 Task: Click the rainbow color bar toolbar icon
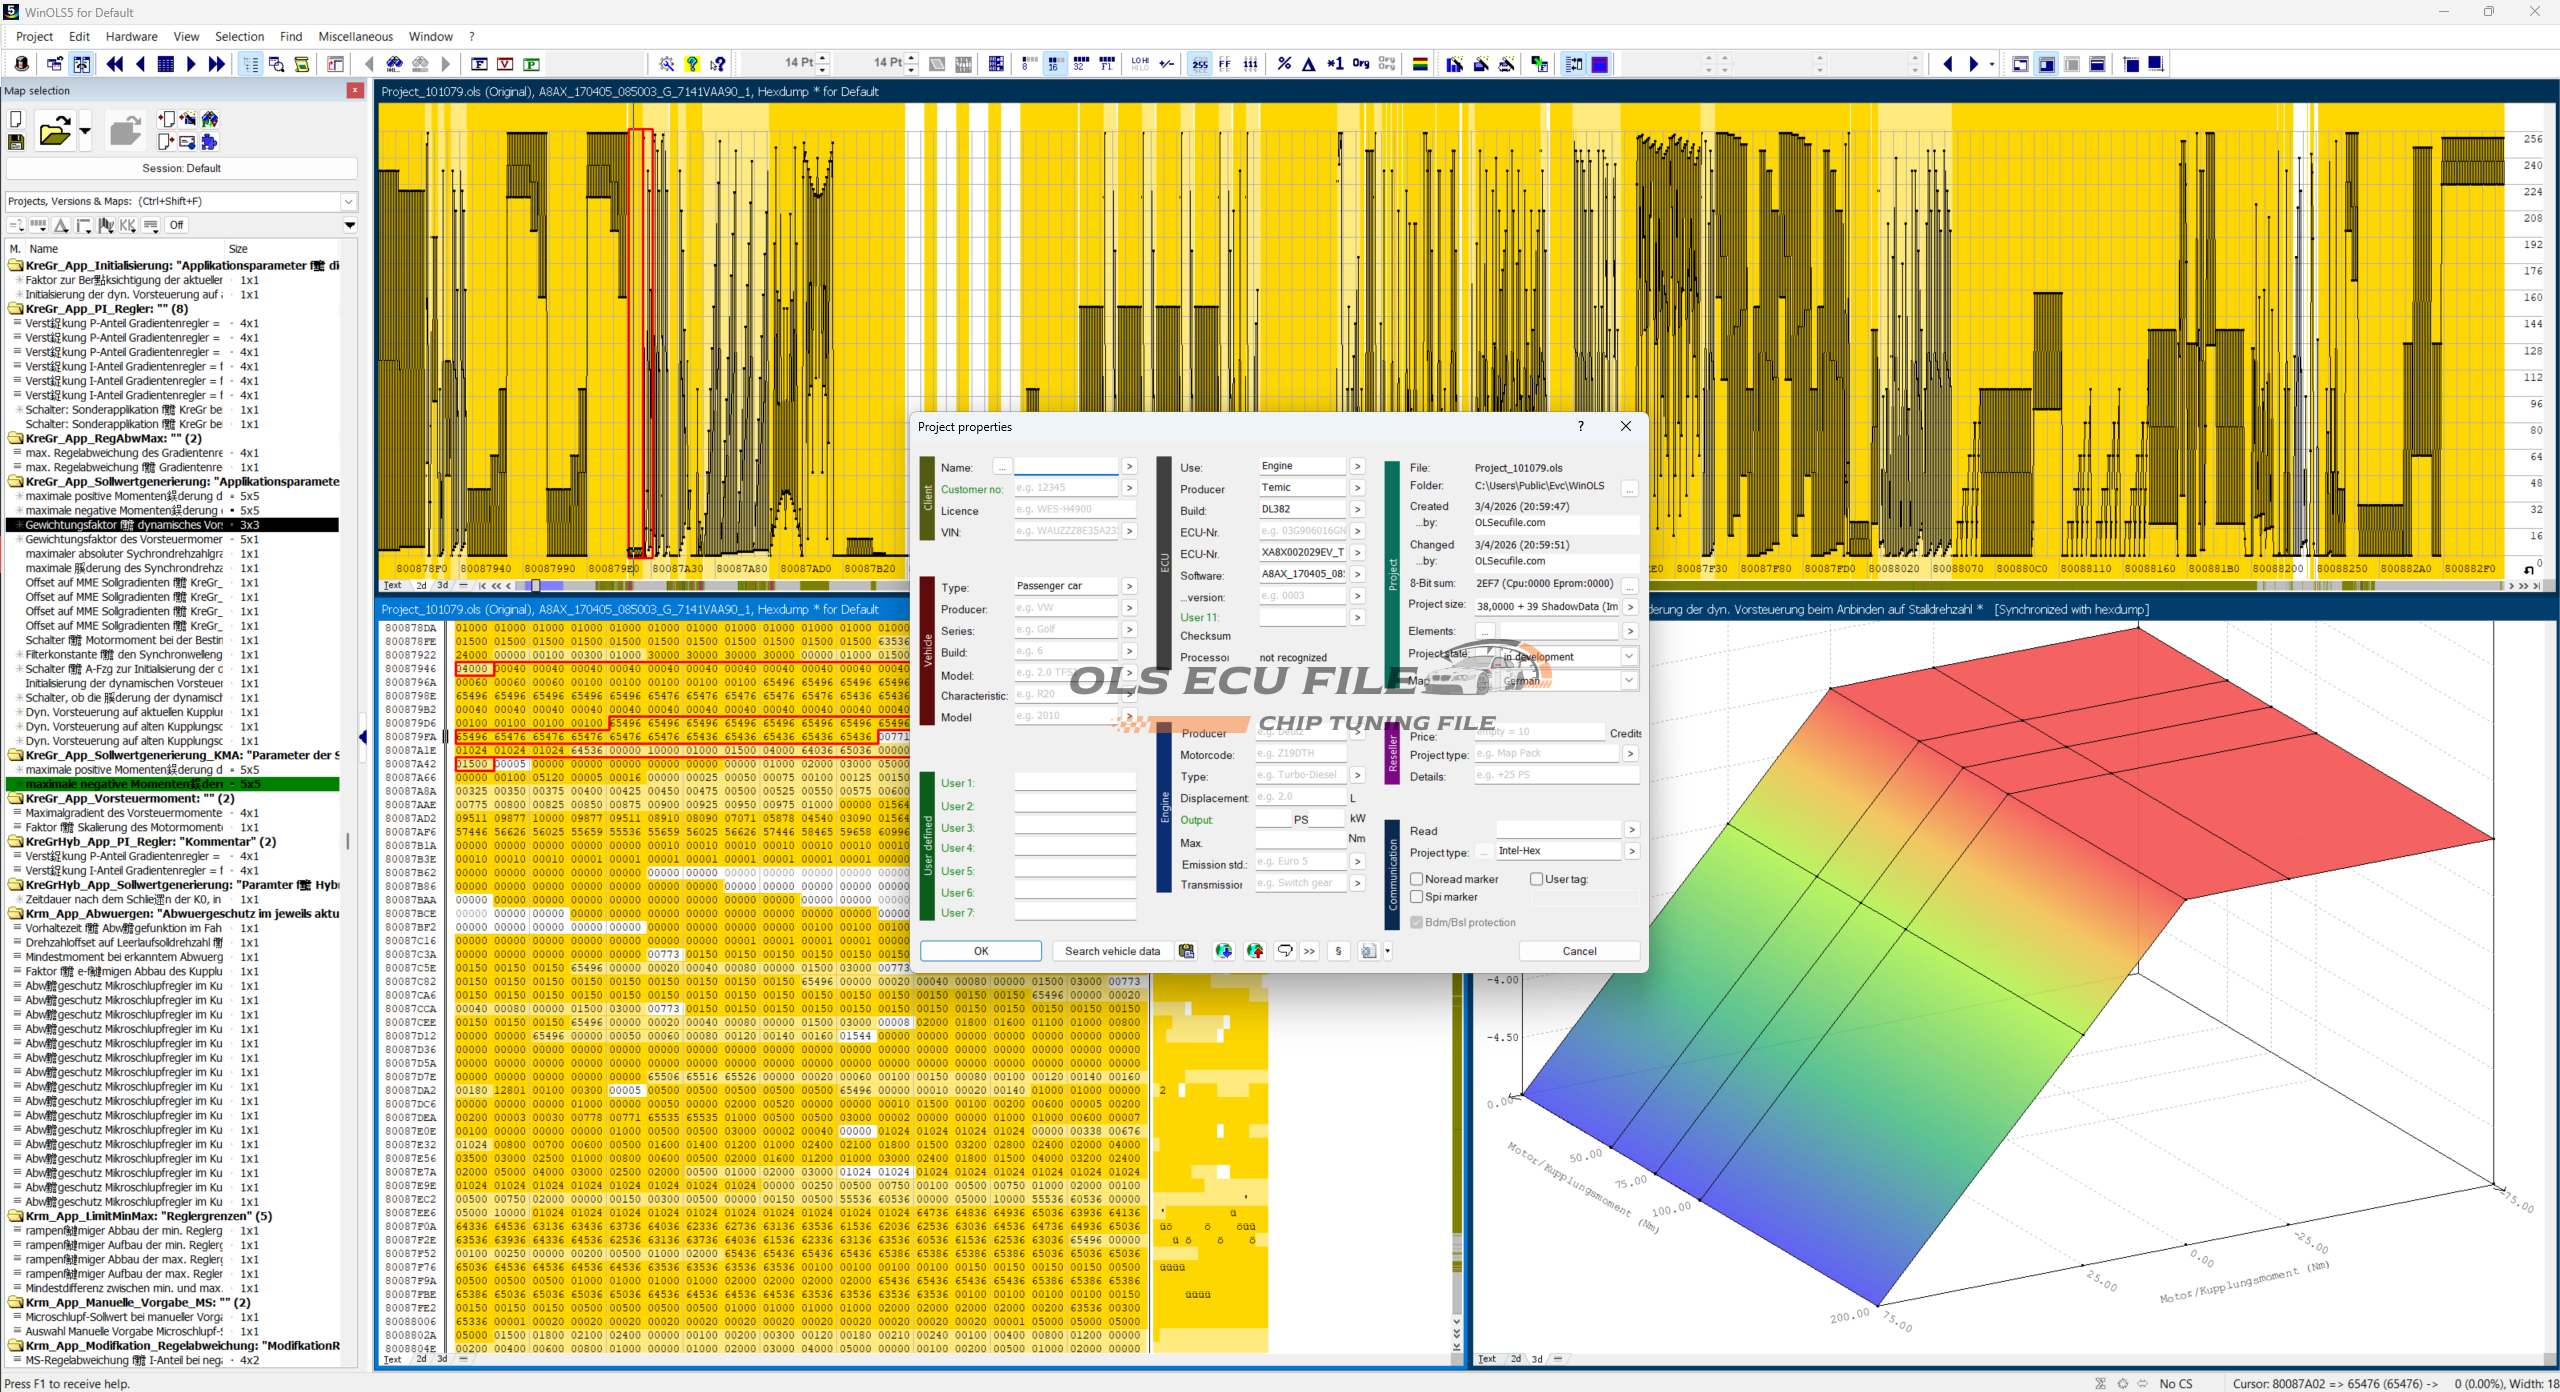[1419, 64]
